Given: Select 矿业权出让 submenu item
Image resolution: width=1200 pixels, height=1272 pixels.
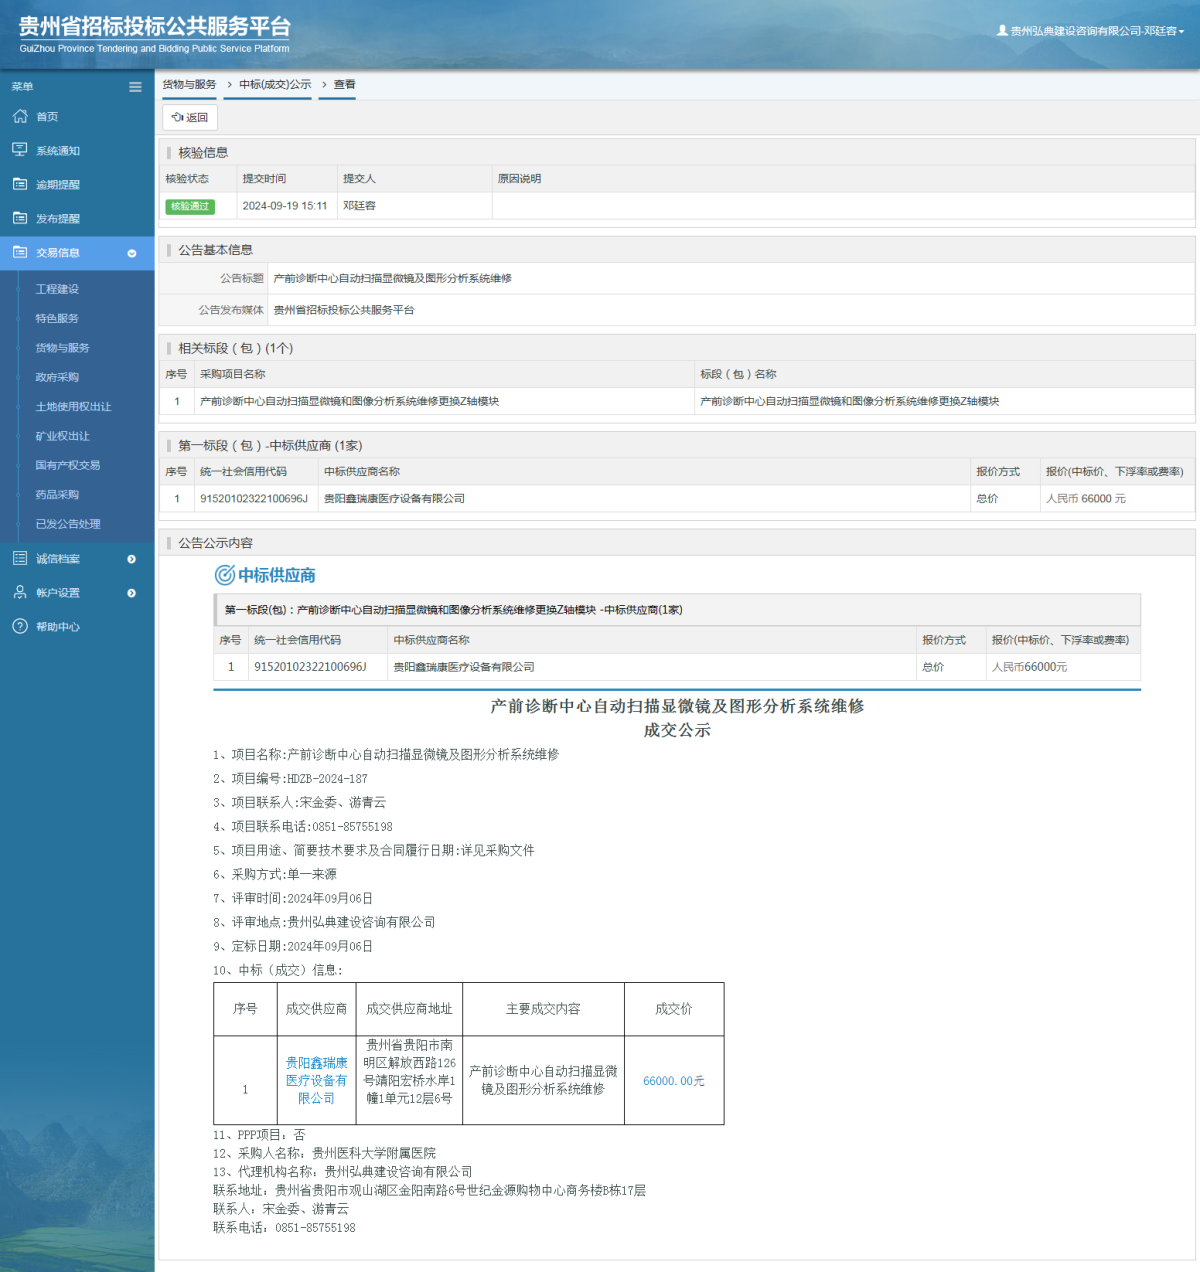Looking at the screenshot, I should [x=62, y=436].
